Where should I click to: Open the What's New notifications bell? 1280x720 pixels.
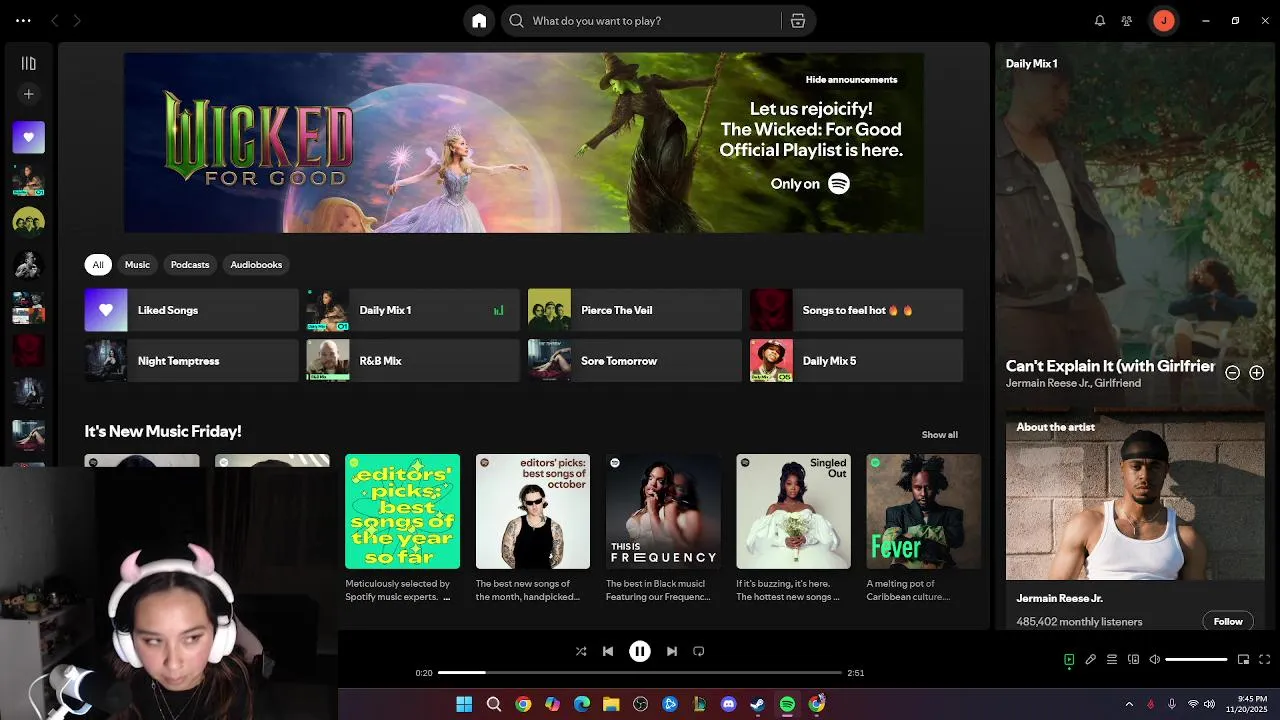click(x=1100, y=20)
